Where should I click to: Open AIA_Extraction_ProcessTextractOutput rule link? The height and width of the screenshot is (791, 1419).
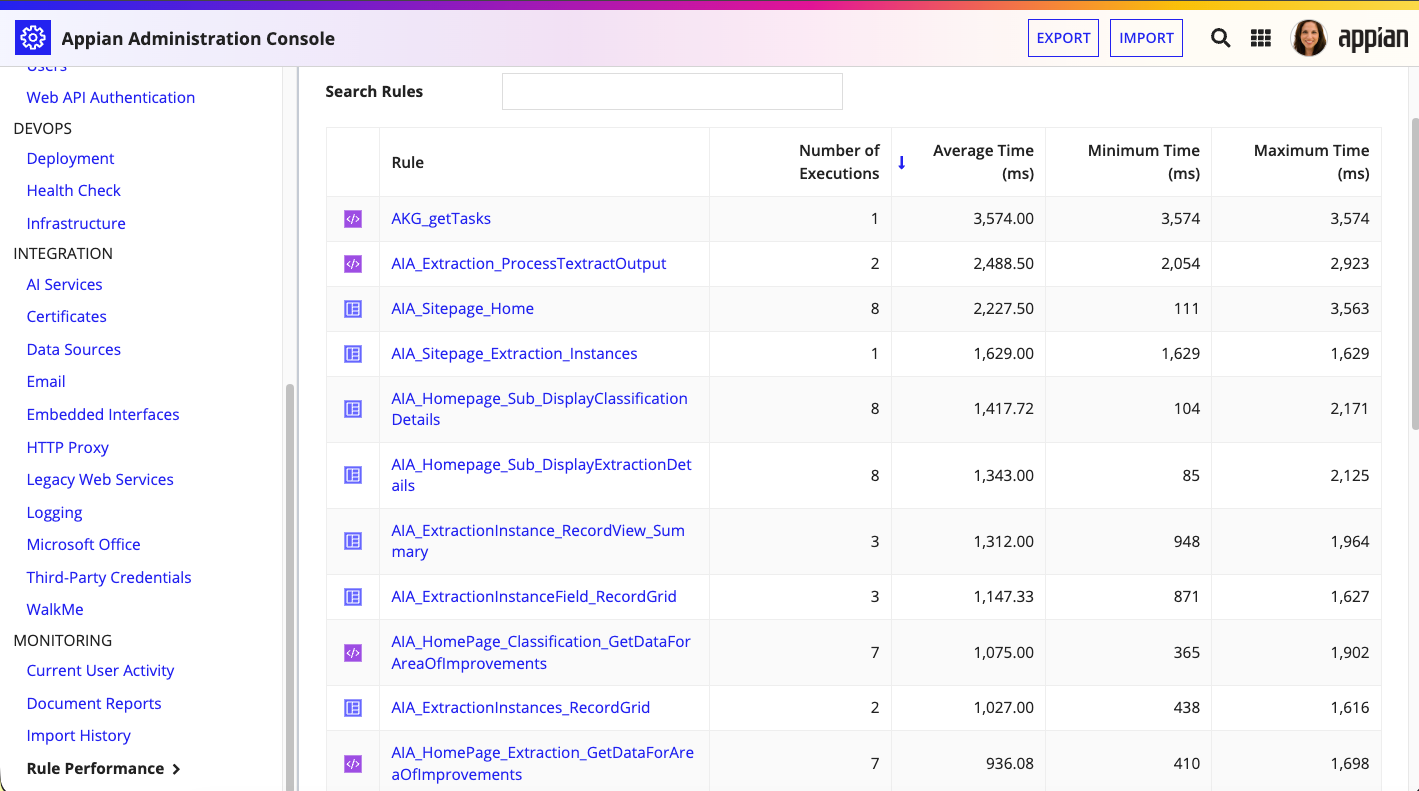(528, 264)
